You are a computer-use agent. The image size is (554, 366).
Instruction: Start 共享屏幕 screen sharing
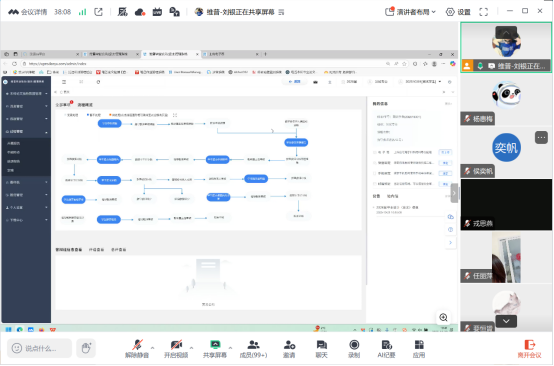coord(214,348)
